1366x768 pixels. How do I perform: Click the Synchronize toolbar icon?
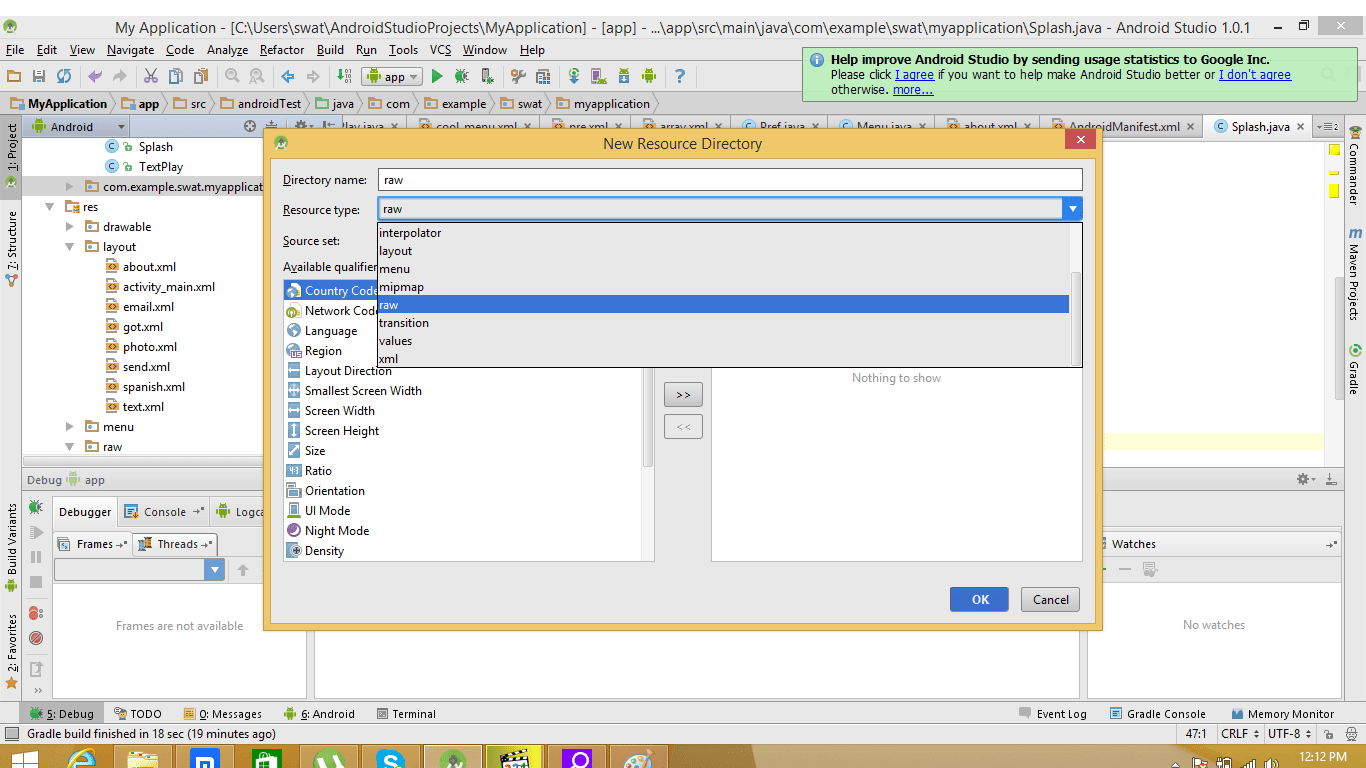point(64,76)
